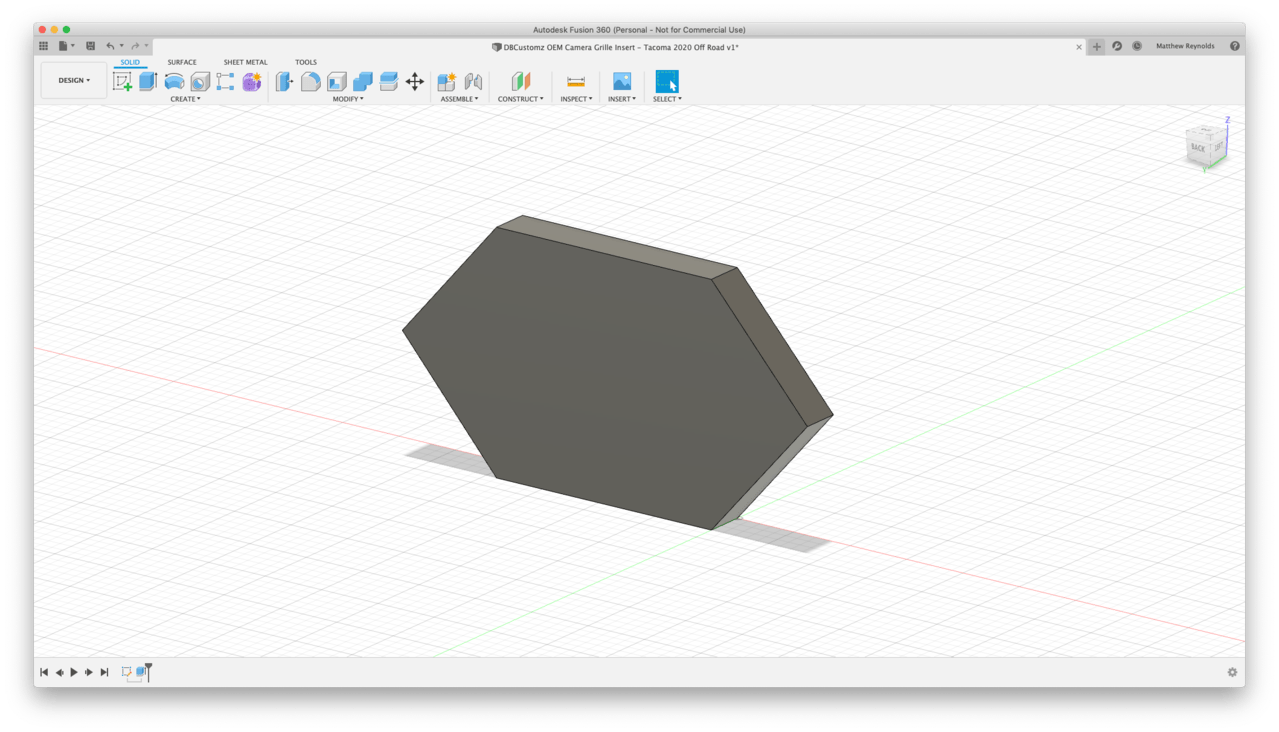
Task: Expand the Construct menu
Action: (x=521, y=99)
